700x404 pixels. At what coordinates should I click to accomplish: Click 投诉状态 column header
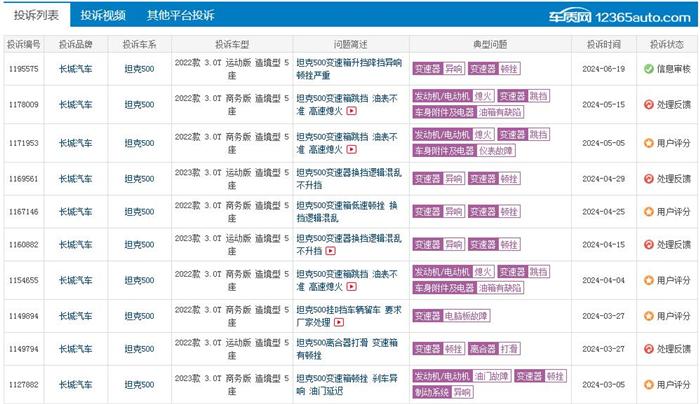click(667, 45)
